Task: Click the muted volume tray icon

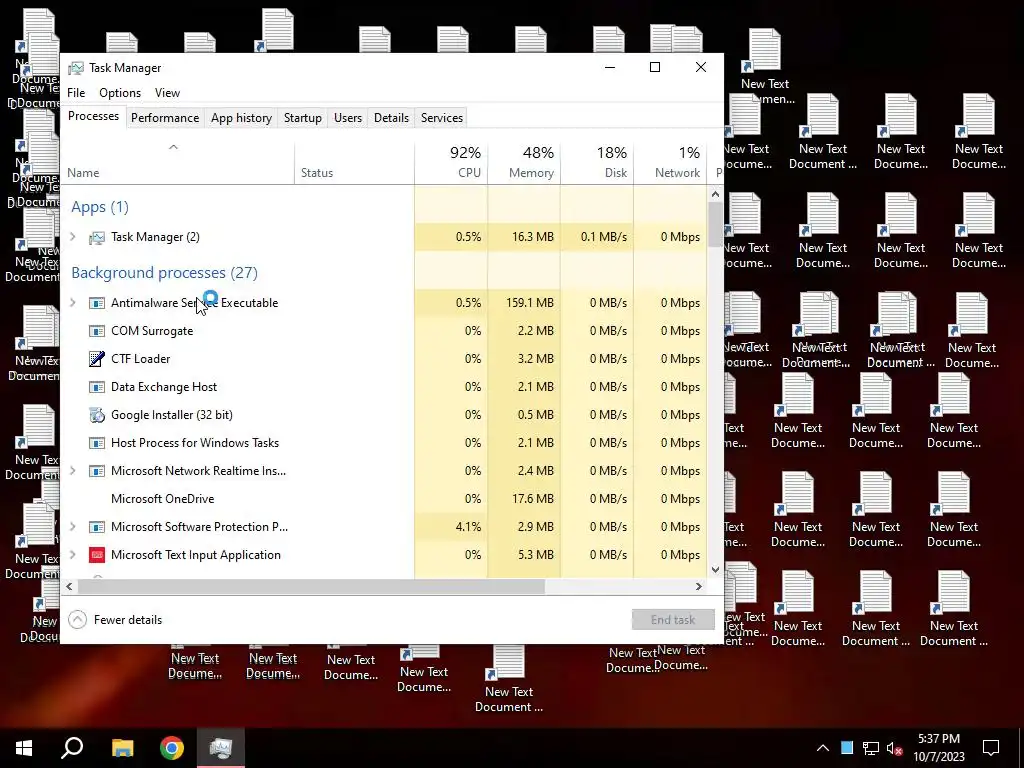Action: [895, 748]
